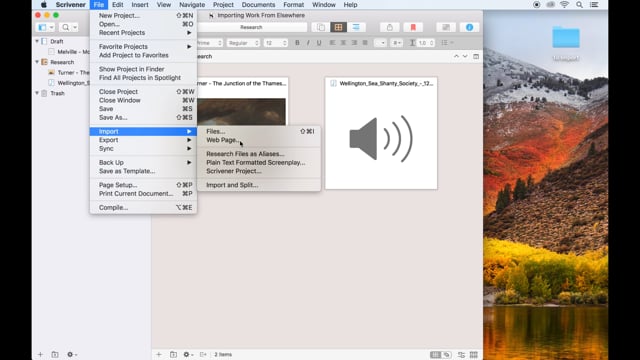Image resolution: width=640 pixels, height=360 pixels.
Task: Open the binder footer gear menu
Action: click(71, 354)
